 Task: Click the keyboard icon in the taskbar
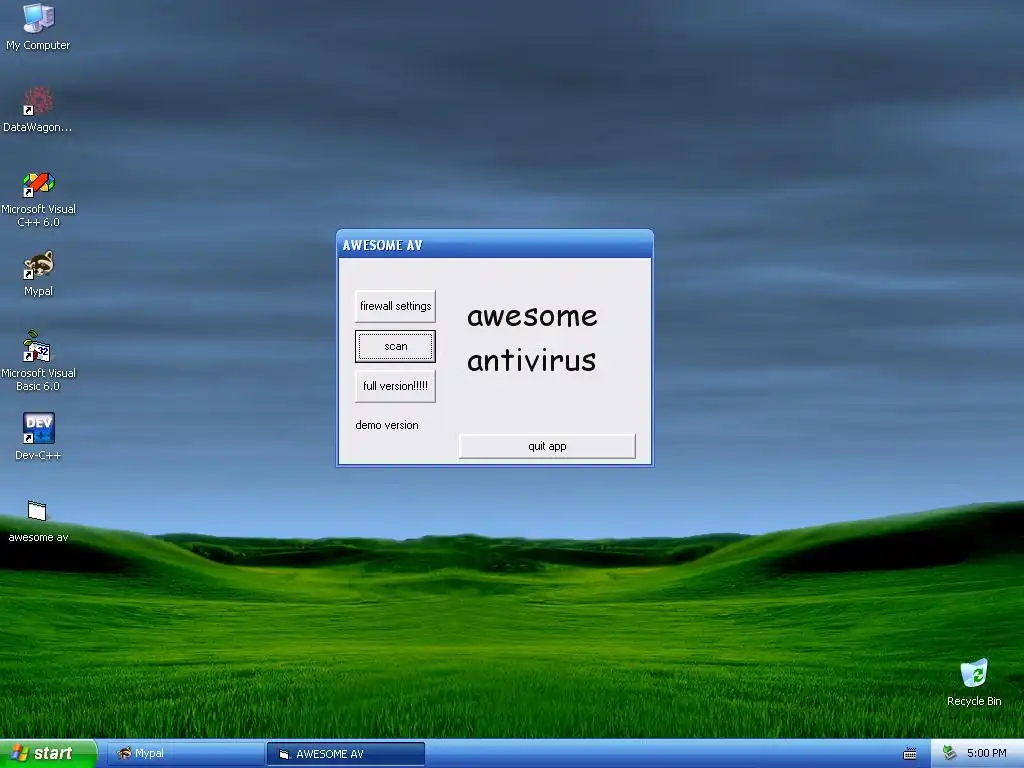pos(910,754)
